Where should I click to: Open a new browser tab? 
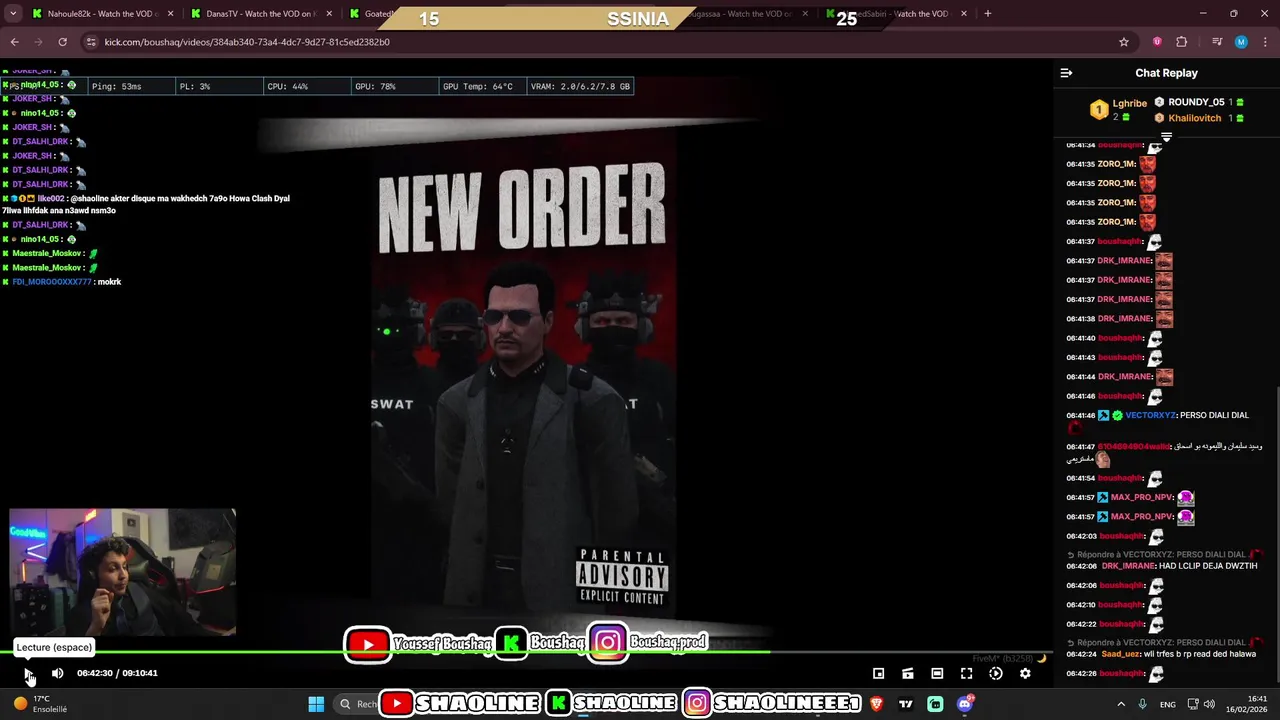click(x=988, y=14)
